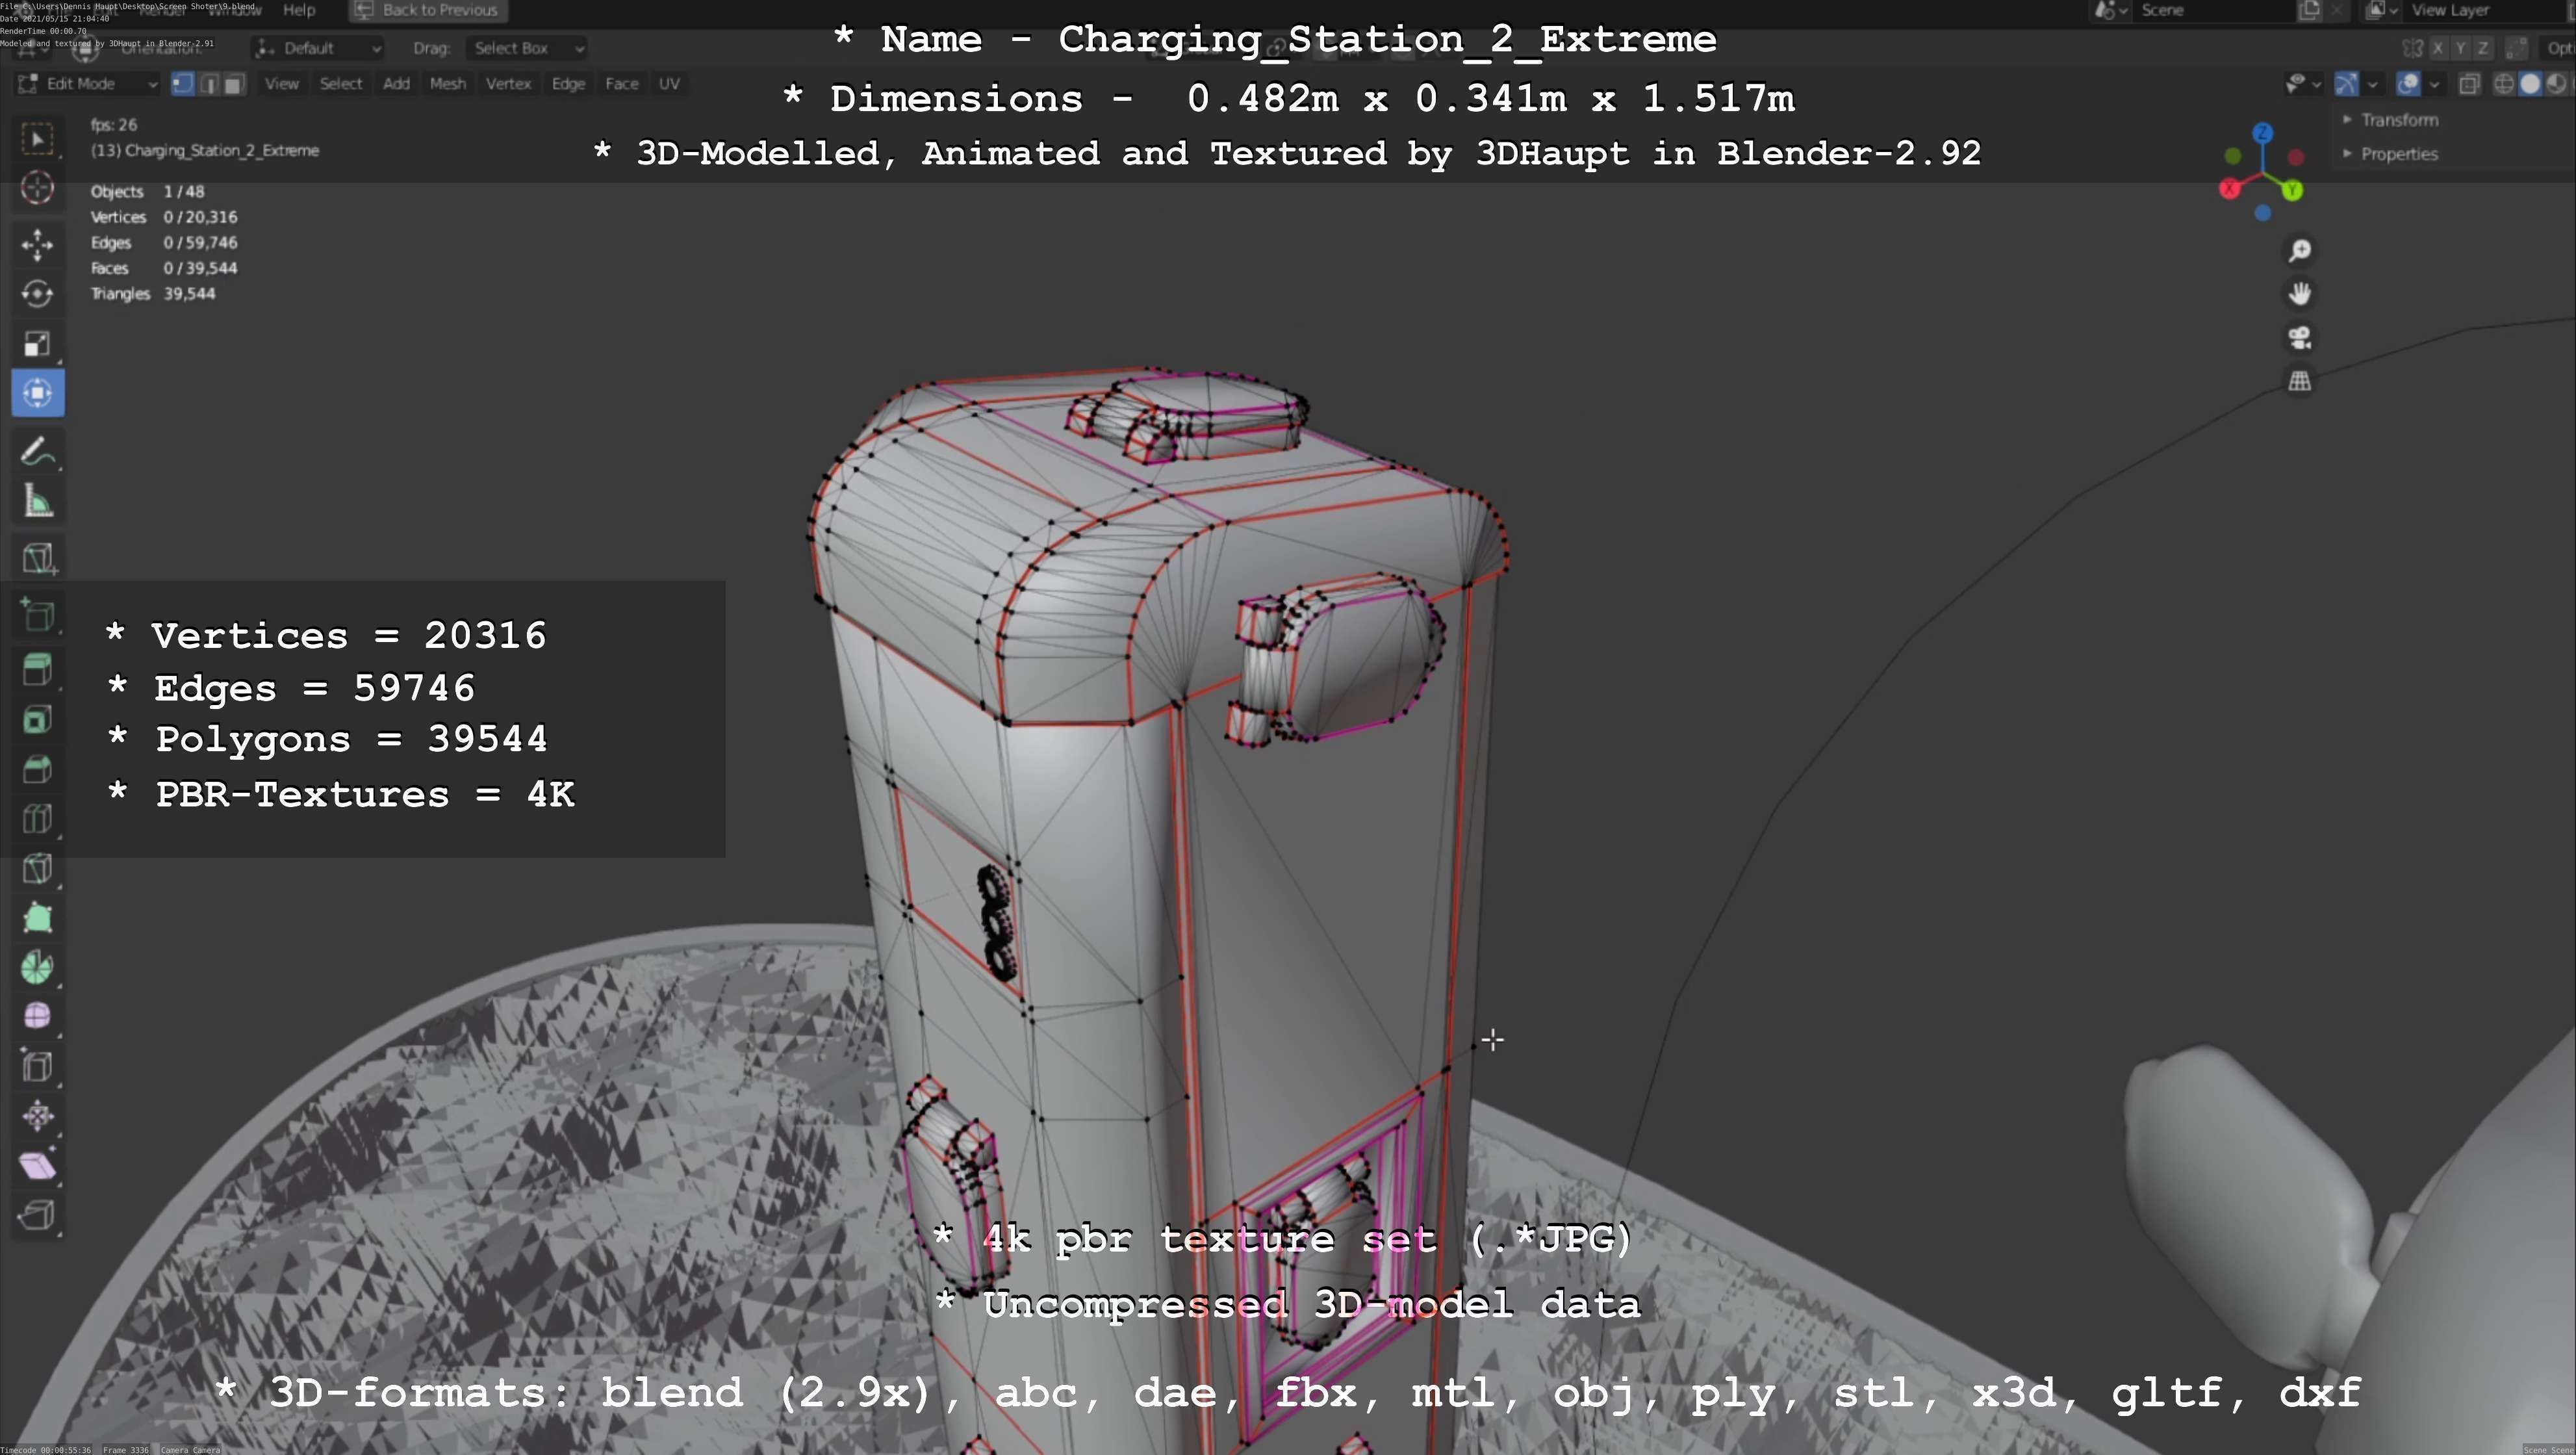Toggle viewport gizmos visibility
Screen dimensions: 2576x1455
[2346, 84]
